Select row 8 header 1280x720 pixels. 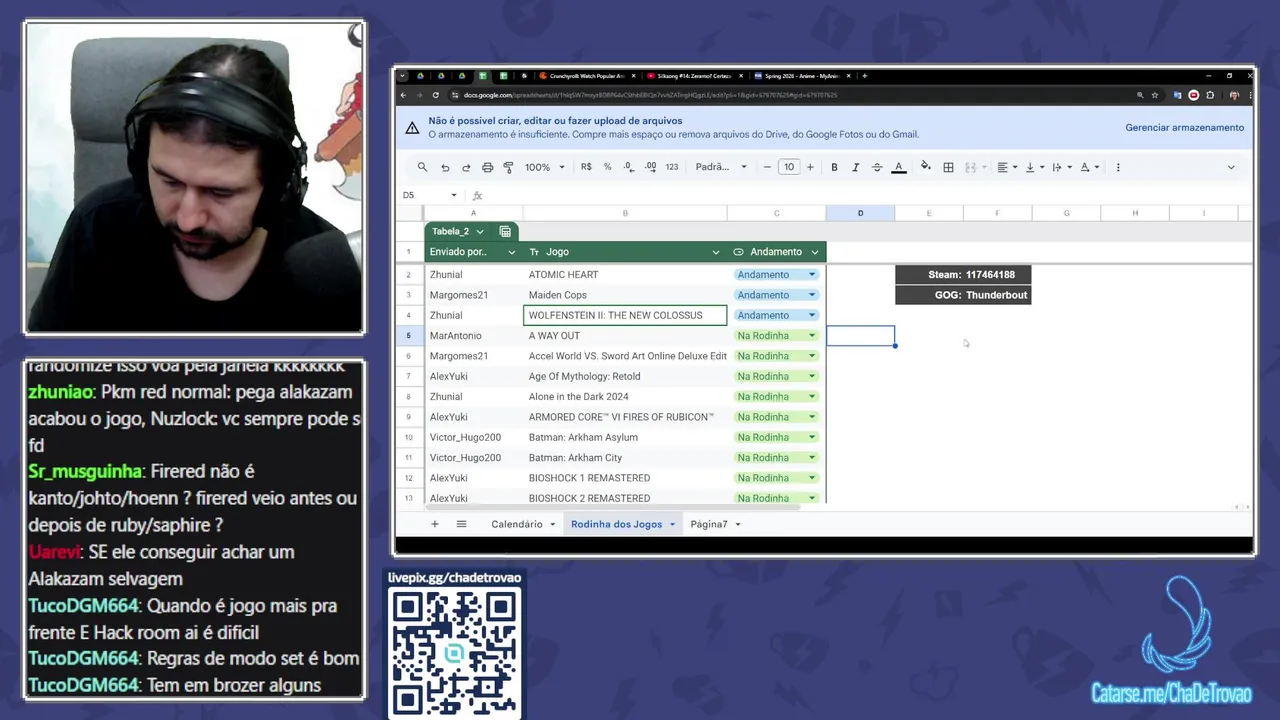tap(409, 397)
